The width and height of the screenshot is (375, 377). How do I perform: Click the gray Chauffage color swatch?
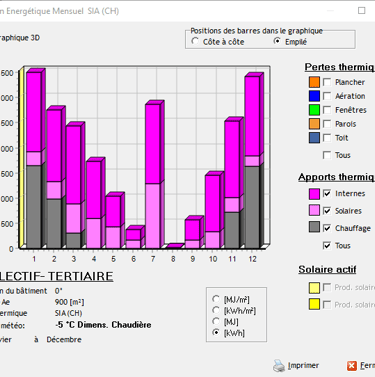[314, 227]
